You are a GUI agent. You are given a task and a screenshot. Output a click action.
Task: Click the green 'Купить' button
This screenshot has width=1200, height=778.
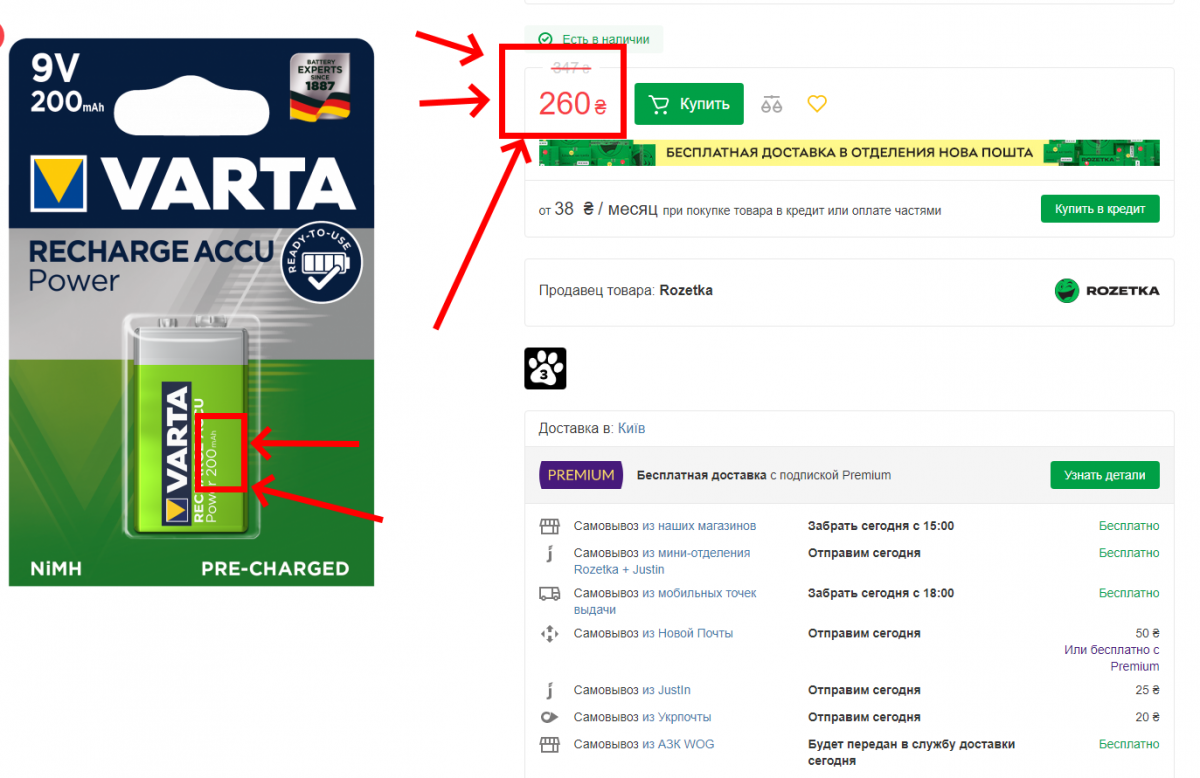pyautogui.click(x=689, y=104)
